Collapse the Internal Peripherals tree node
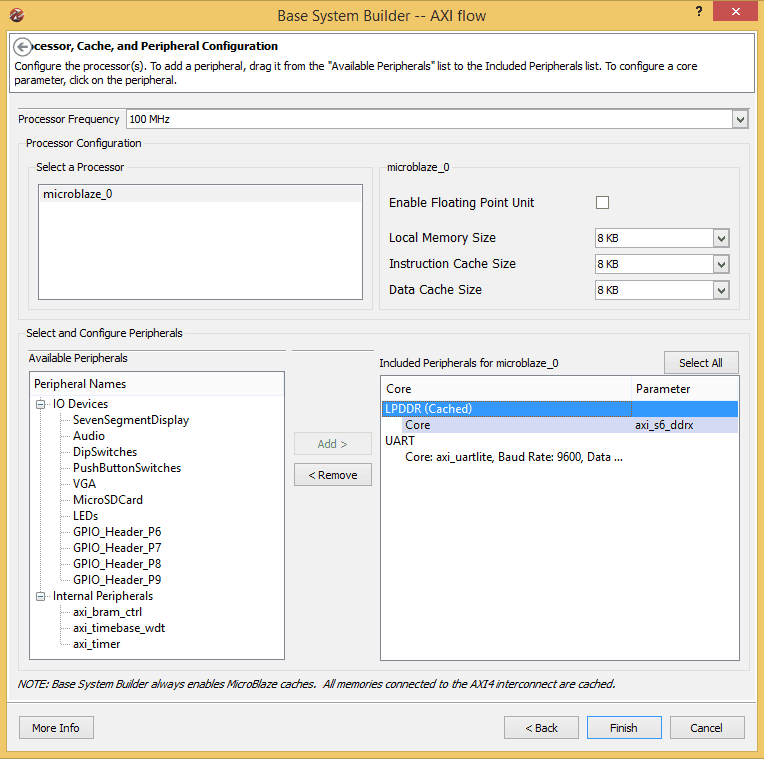This screenshot has width=764, height=759. tap(41, 597)
